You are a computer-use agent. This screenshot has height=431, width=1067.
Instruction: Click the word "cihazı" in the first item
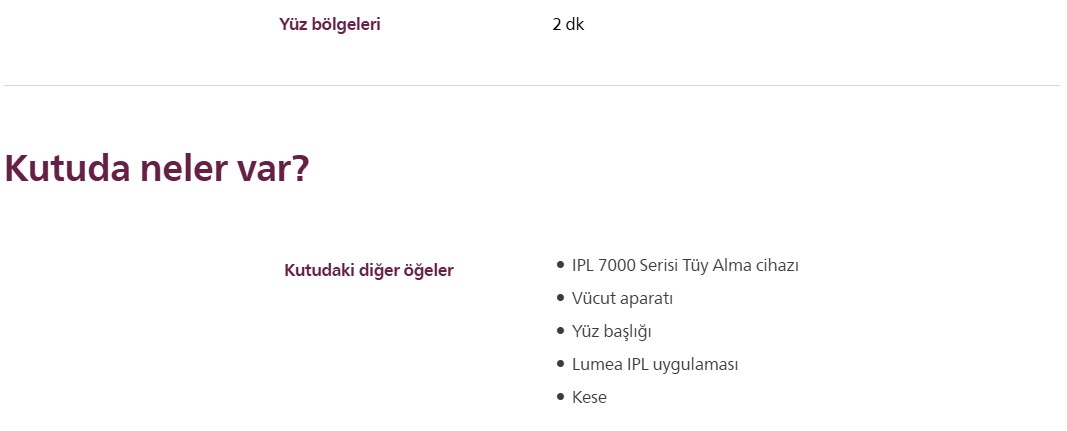(777, 266)
